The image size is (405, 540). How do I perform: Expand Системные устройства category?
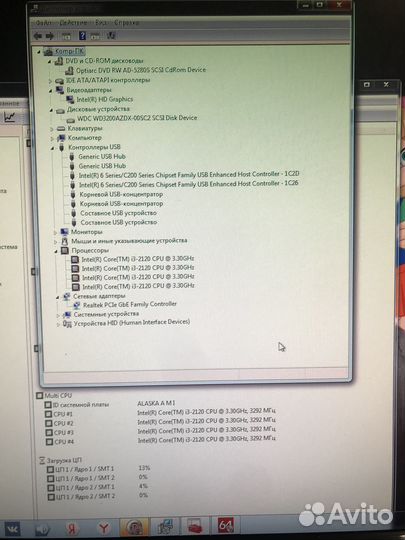(x=58, y=315)
